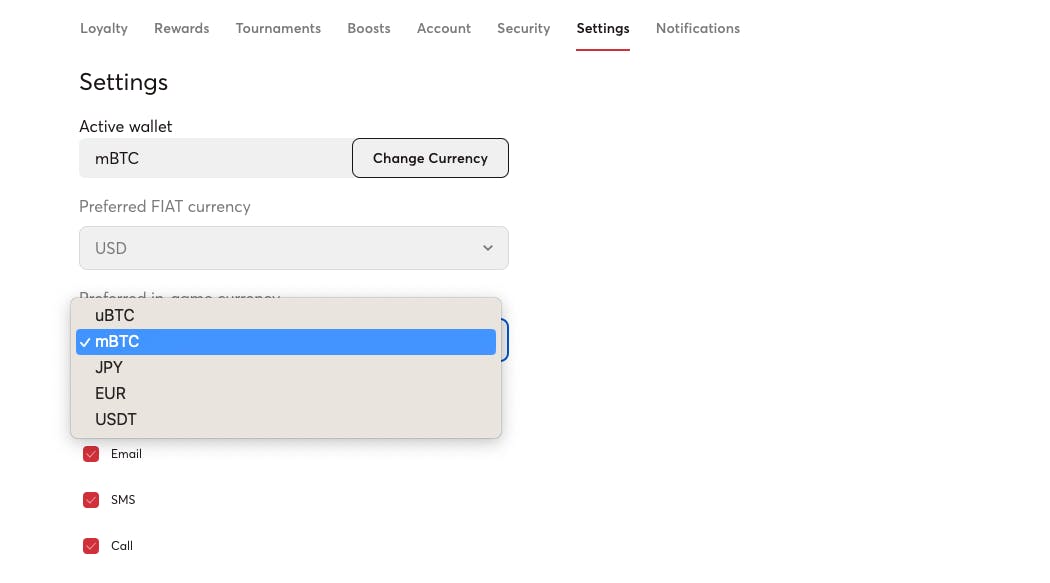The width and height of the screenshot is (1050, 583).
Task: Choose the USDT option
Action: click(116, 420)
